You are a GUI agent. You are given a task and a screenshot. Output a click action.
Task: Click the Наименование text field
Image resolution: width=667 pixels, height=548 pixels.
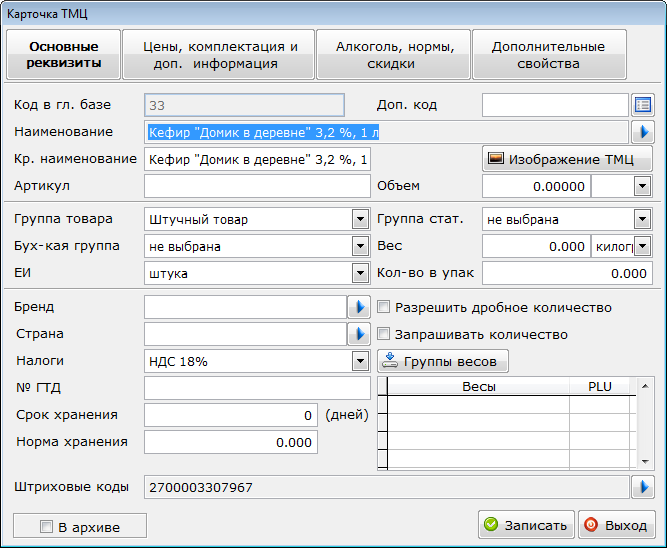386,132
